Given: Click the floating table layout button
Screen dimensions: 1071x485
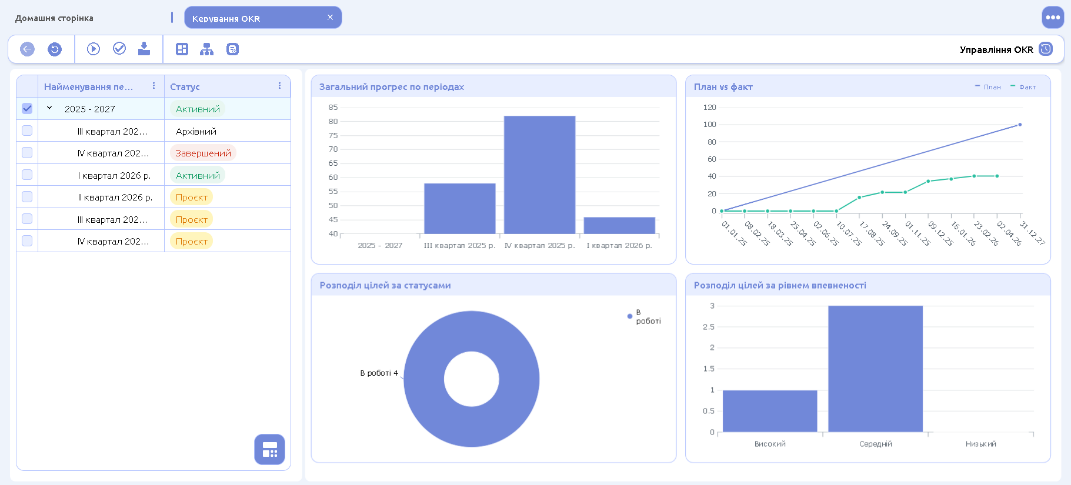Looking at the screenshot, I should (x=270, y=449).
